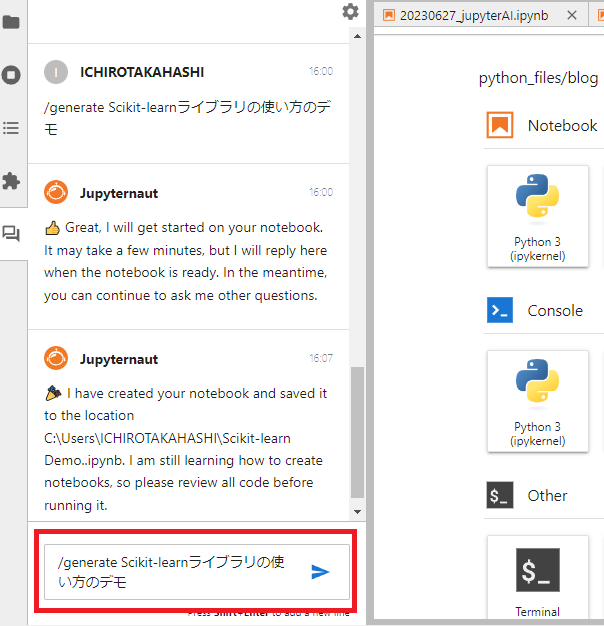Click the chat message input field
The image size is (604, 626).
(170, 572)
